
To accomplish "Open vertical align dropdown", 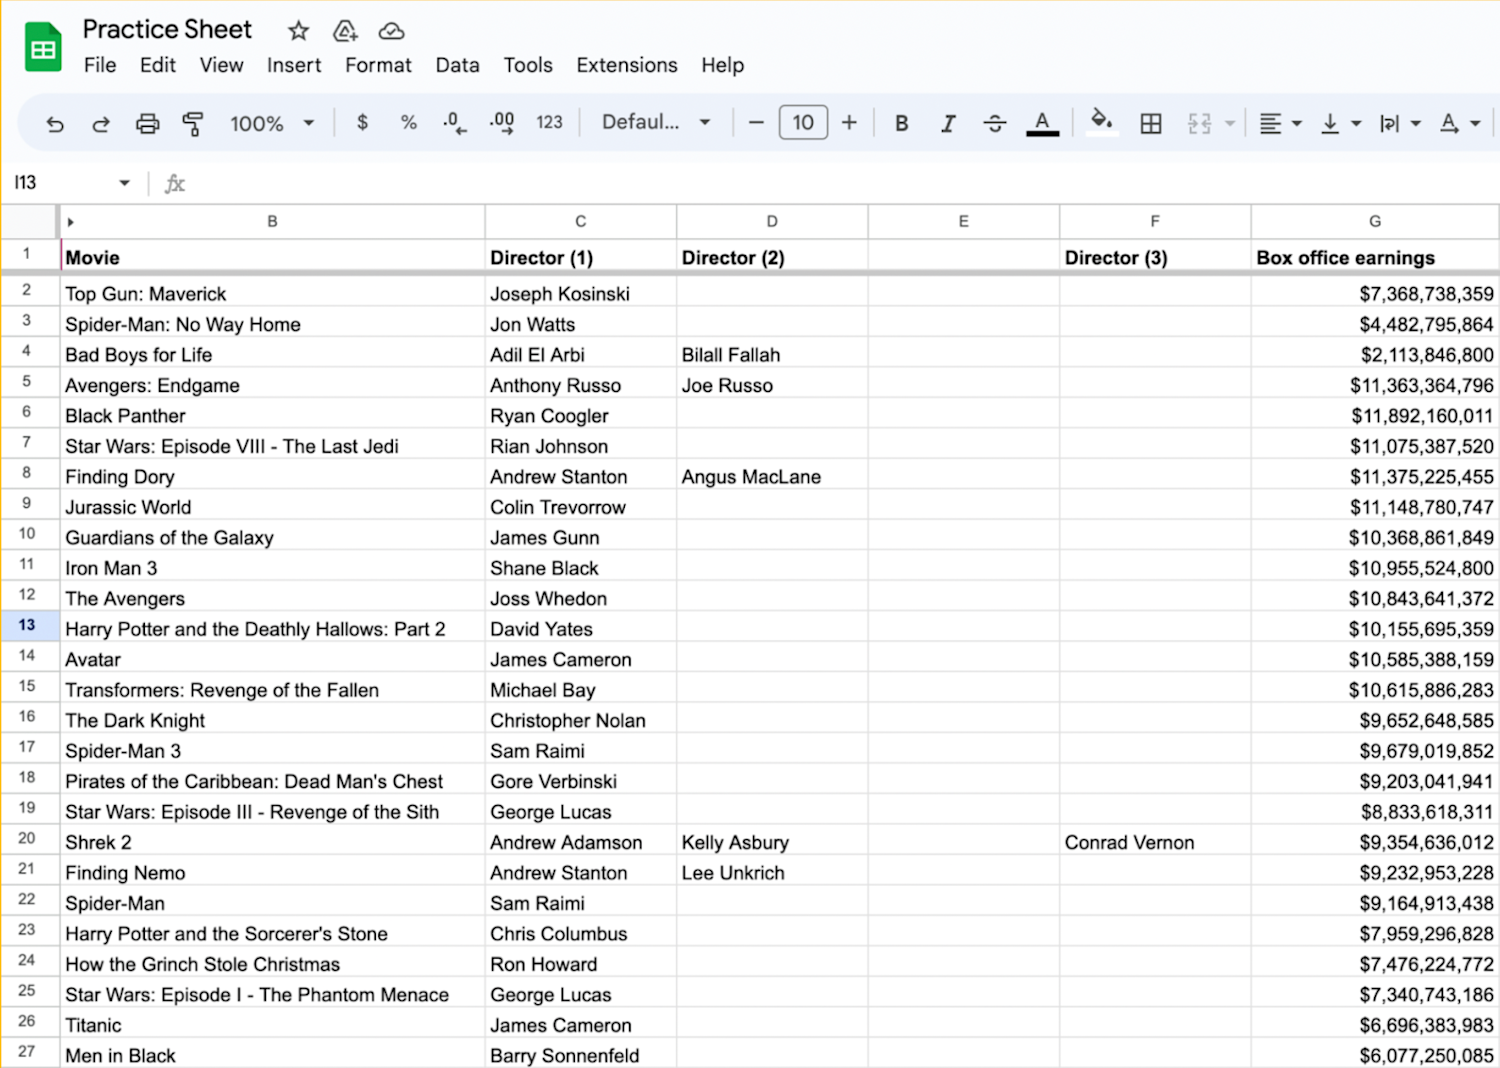I will (1340, 123).
